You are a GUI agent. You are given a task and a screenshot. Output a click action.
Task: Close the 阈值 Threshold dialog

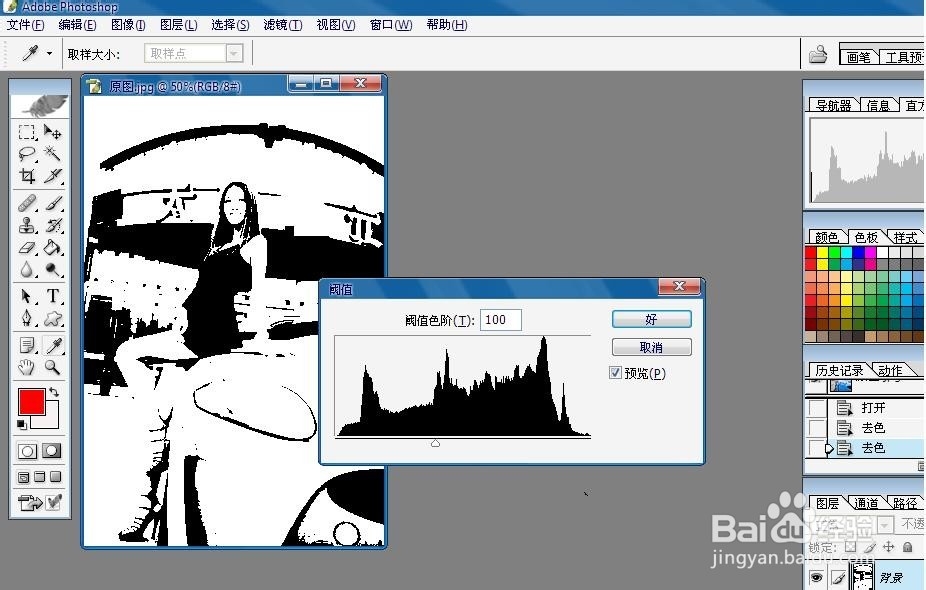(679, 286)
